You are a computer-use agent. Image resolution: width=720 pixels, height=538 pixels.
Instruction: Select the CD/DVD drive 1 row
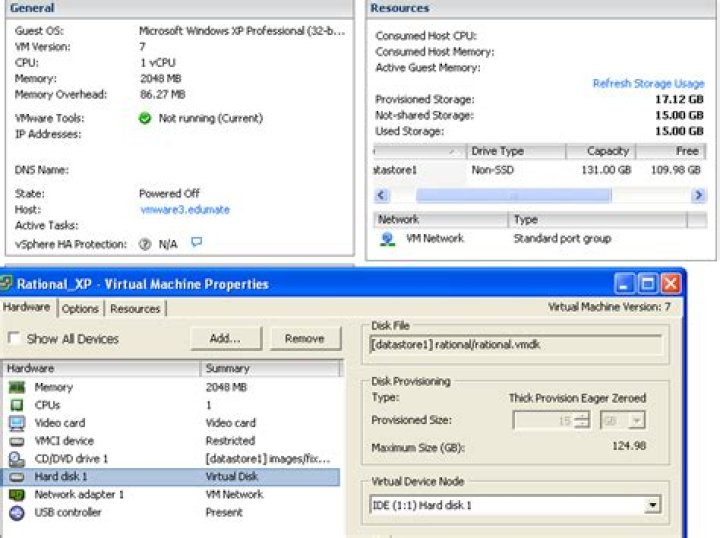[x=172, y=459]
